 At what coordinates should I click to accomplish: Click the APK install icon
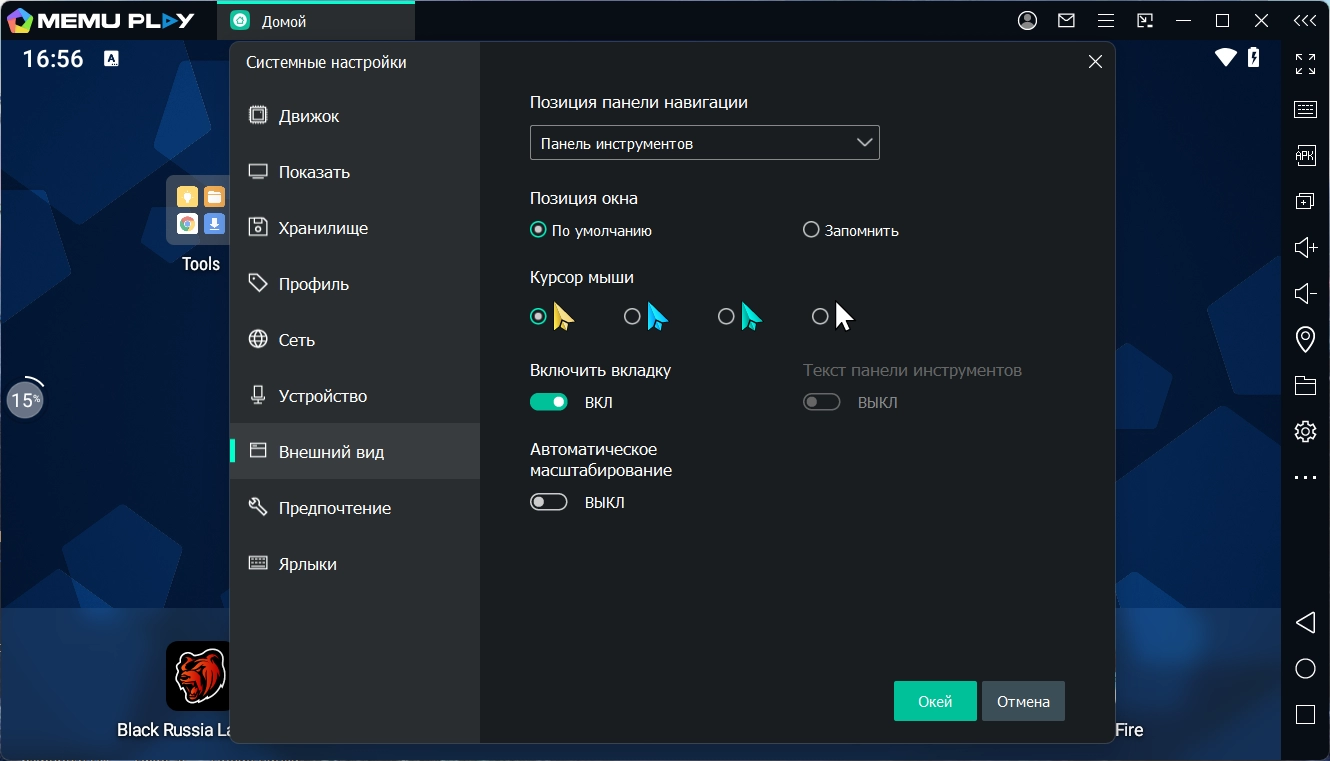[1305, 155]
